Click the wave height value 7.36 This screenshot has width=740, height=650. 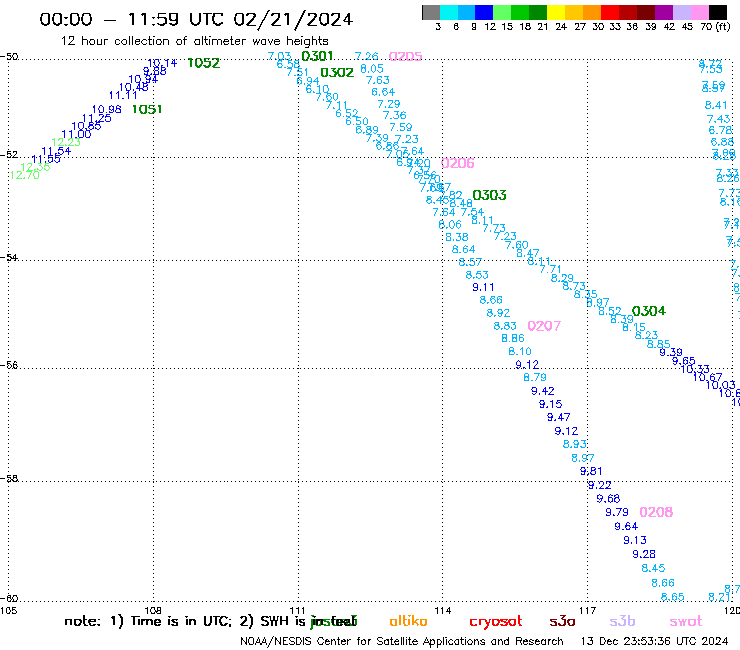click(x=395, y=115)
